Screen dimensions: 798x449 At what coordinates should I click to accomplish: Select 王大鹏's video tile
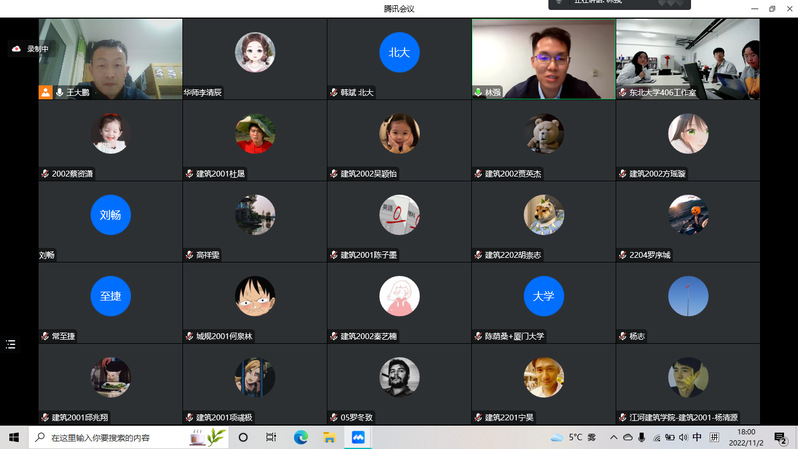click(x=110, y=58)
